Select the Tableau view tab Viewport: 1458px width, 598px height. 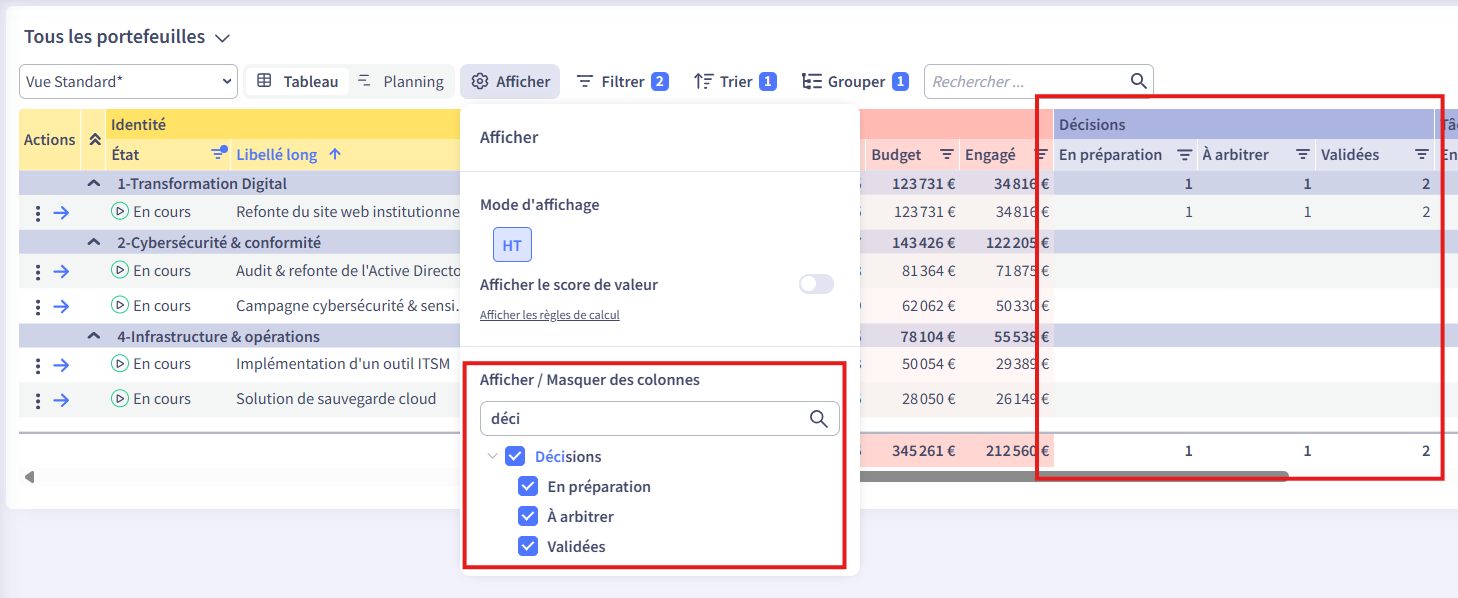[298, 82]
